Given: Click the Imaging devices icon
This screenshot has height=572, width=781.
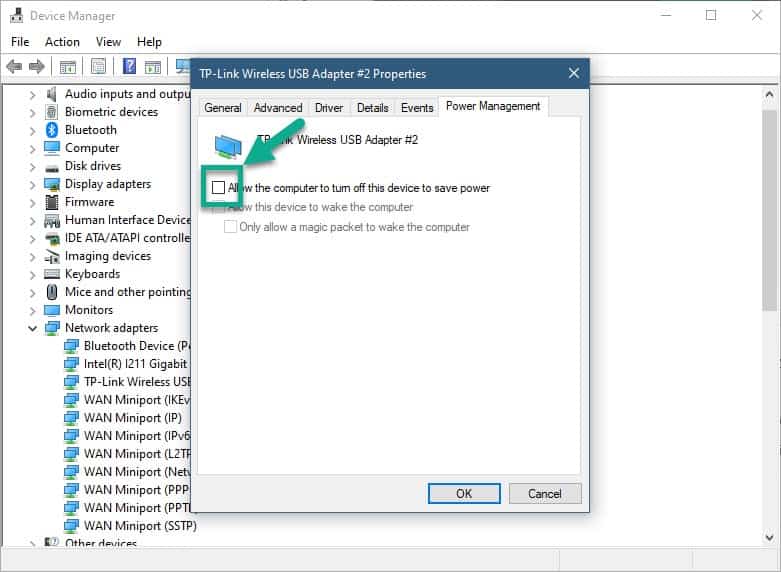Looking at the screenshot, I should [52, 257].
